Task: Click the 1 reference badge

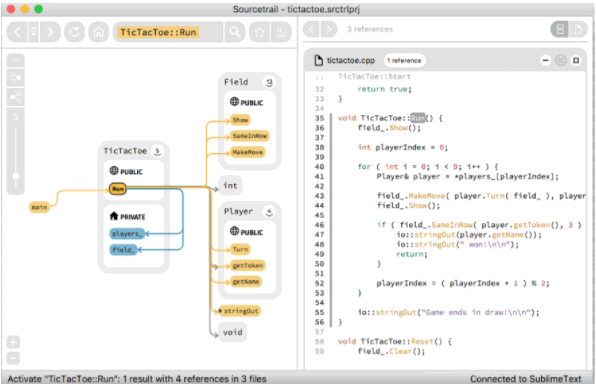Action: (404, 60)
